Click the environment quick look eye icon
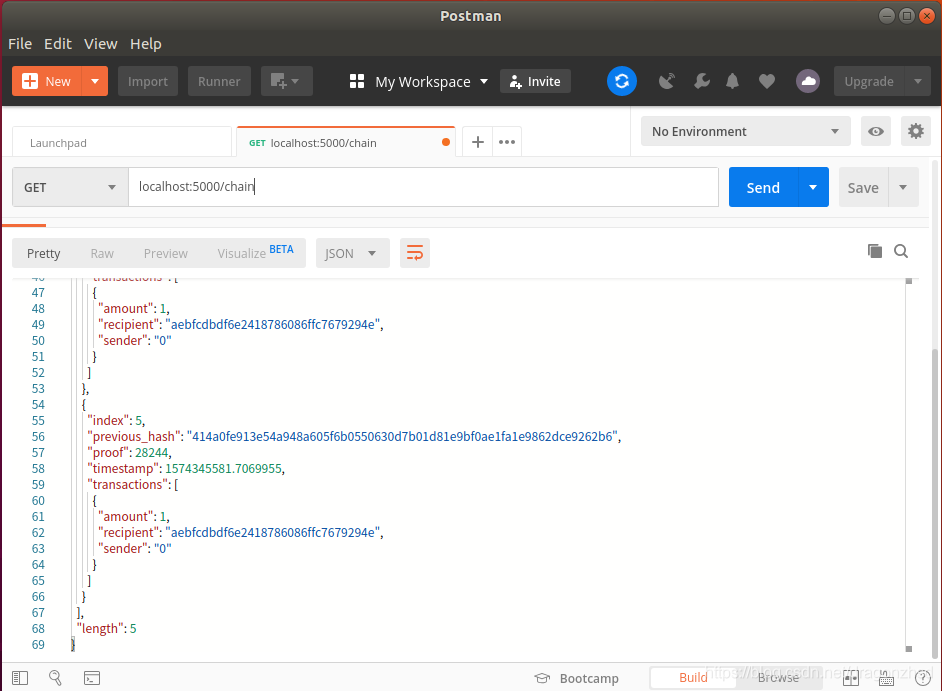 876,131
